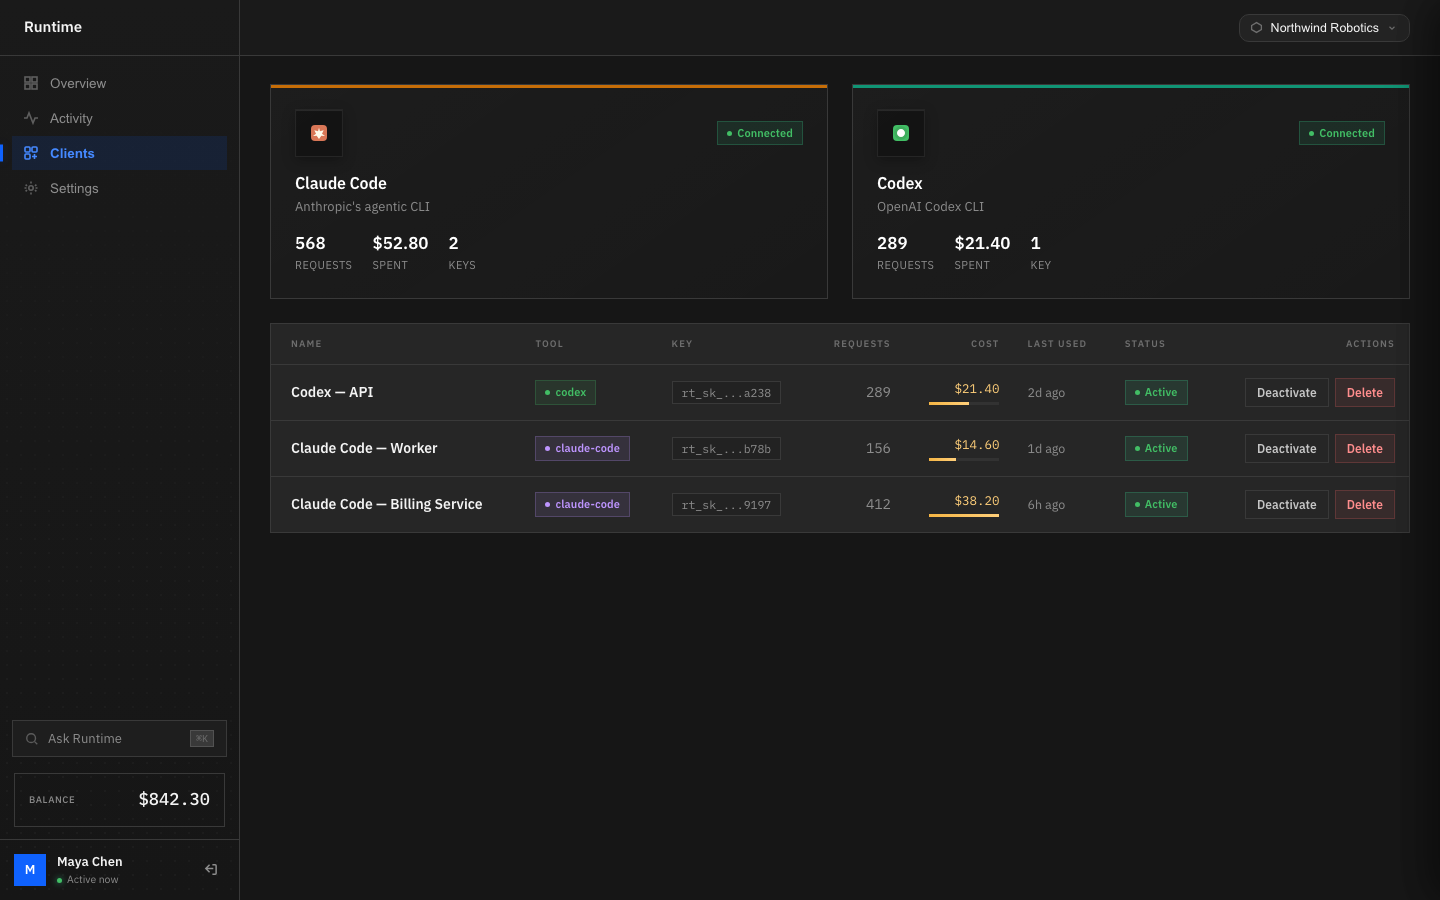Click the STATUS column header
The height and width of the screenshot is (900, 1440).
click(x=1145, y=344)
